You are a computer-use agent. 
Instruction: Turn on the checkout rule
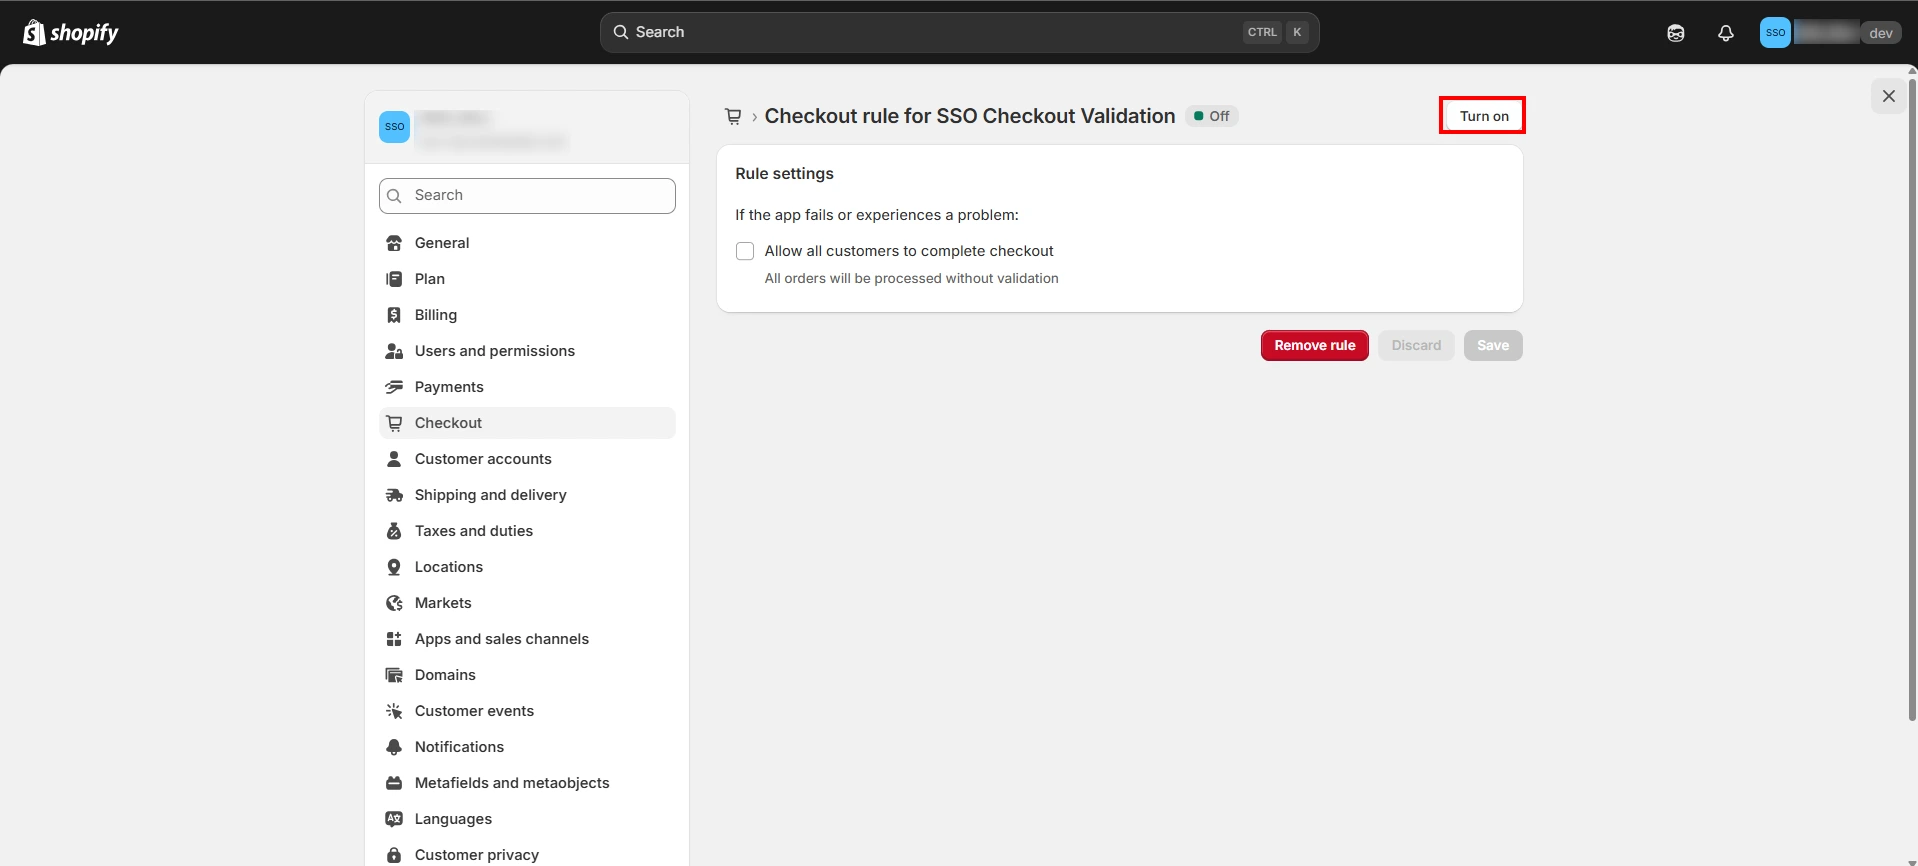pos(1483,116)
